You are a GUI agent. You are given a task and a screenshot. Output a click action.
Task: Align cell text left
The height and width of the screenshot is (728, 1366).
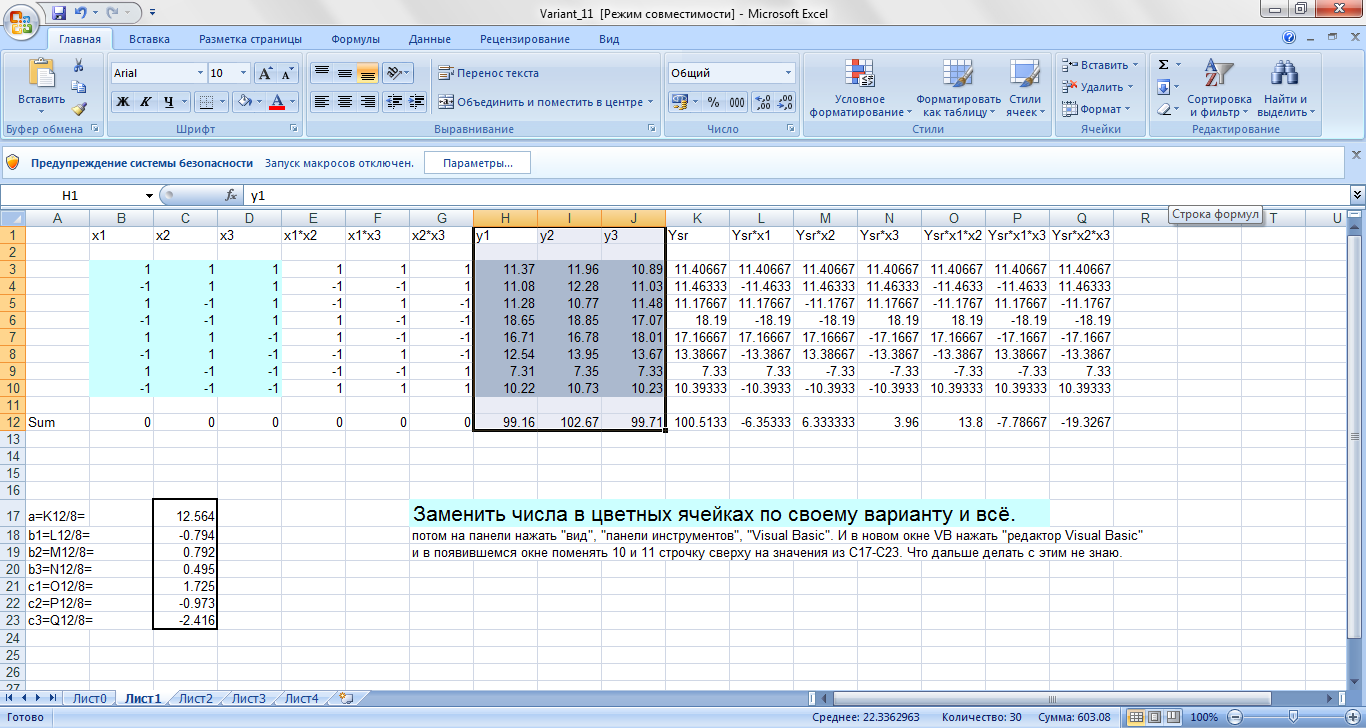321,102
